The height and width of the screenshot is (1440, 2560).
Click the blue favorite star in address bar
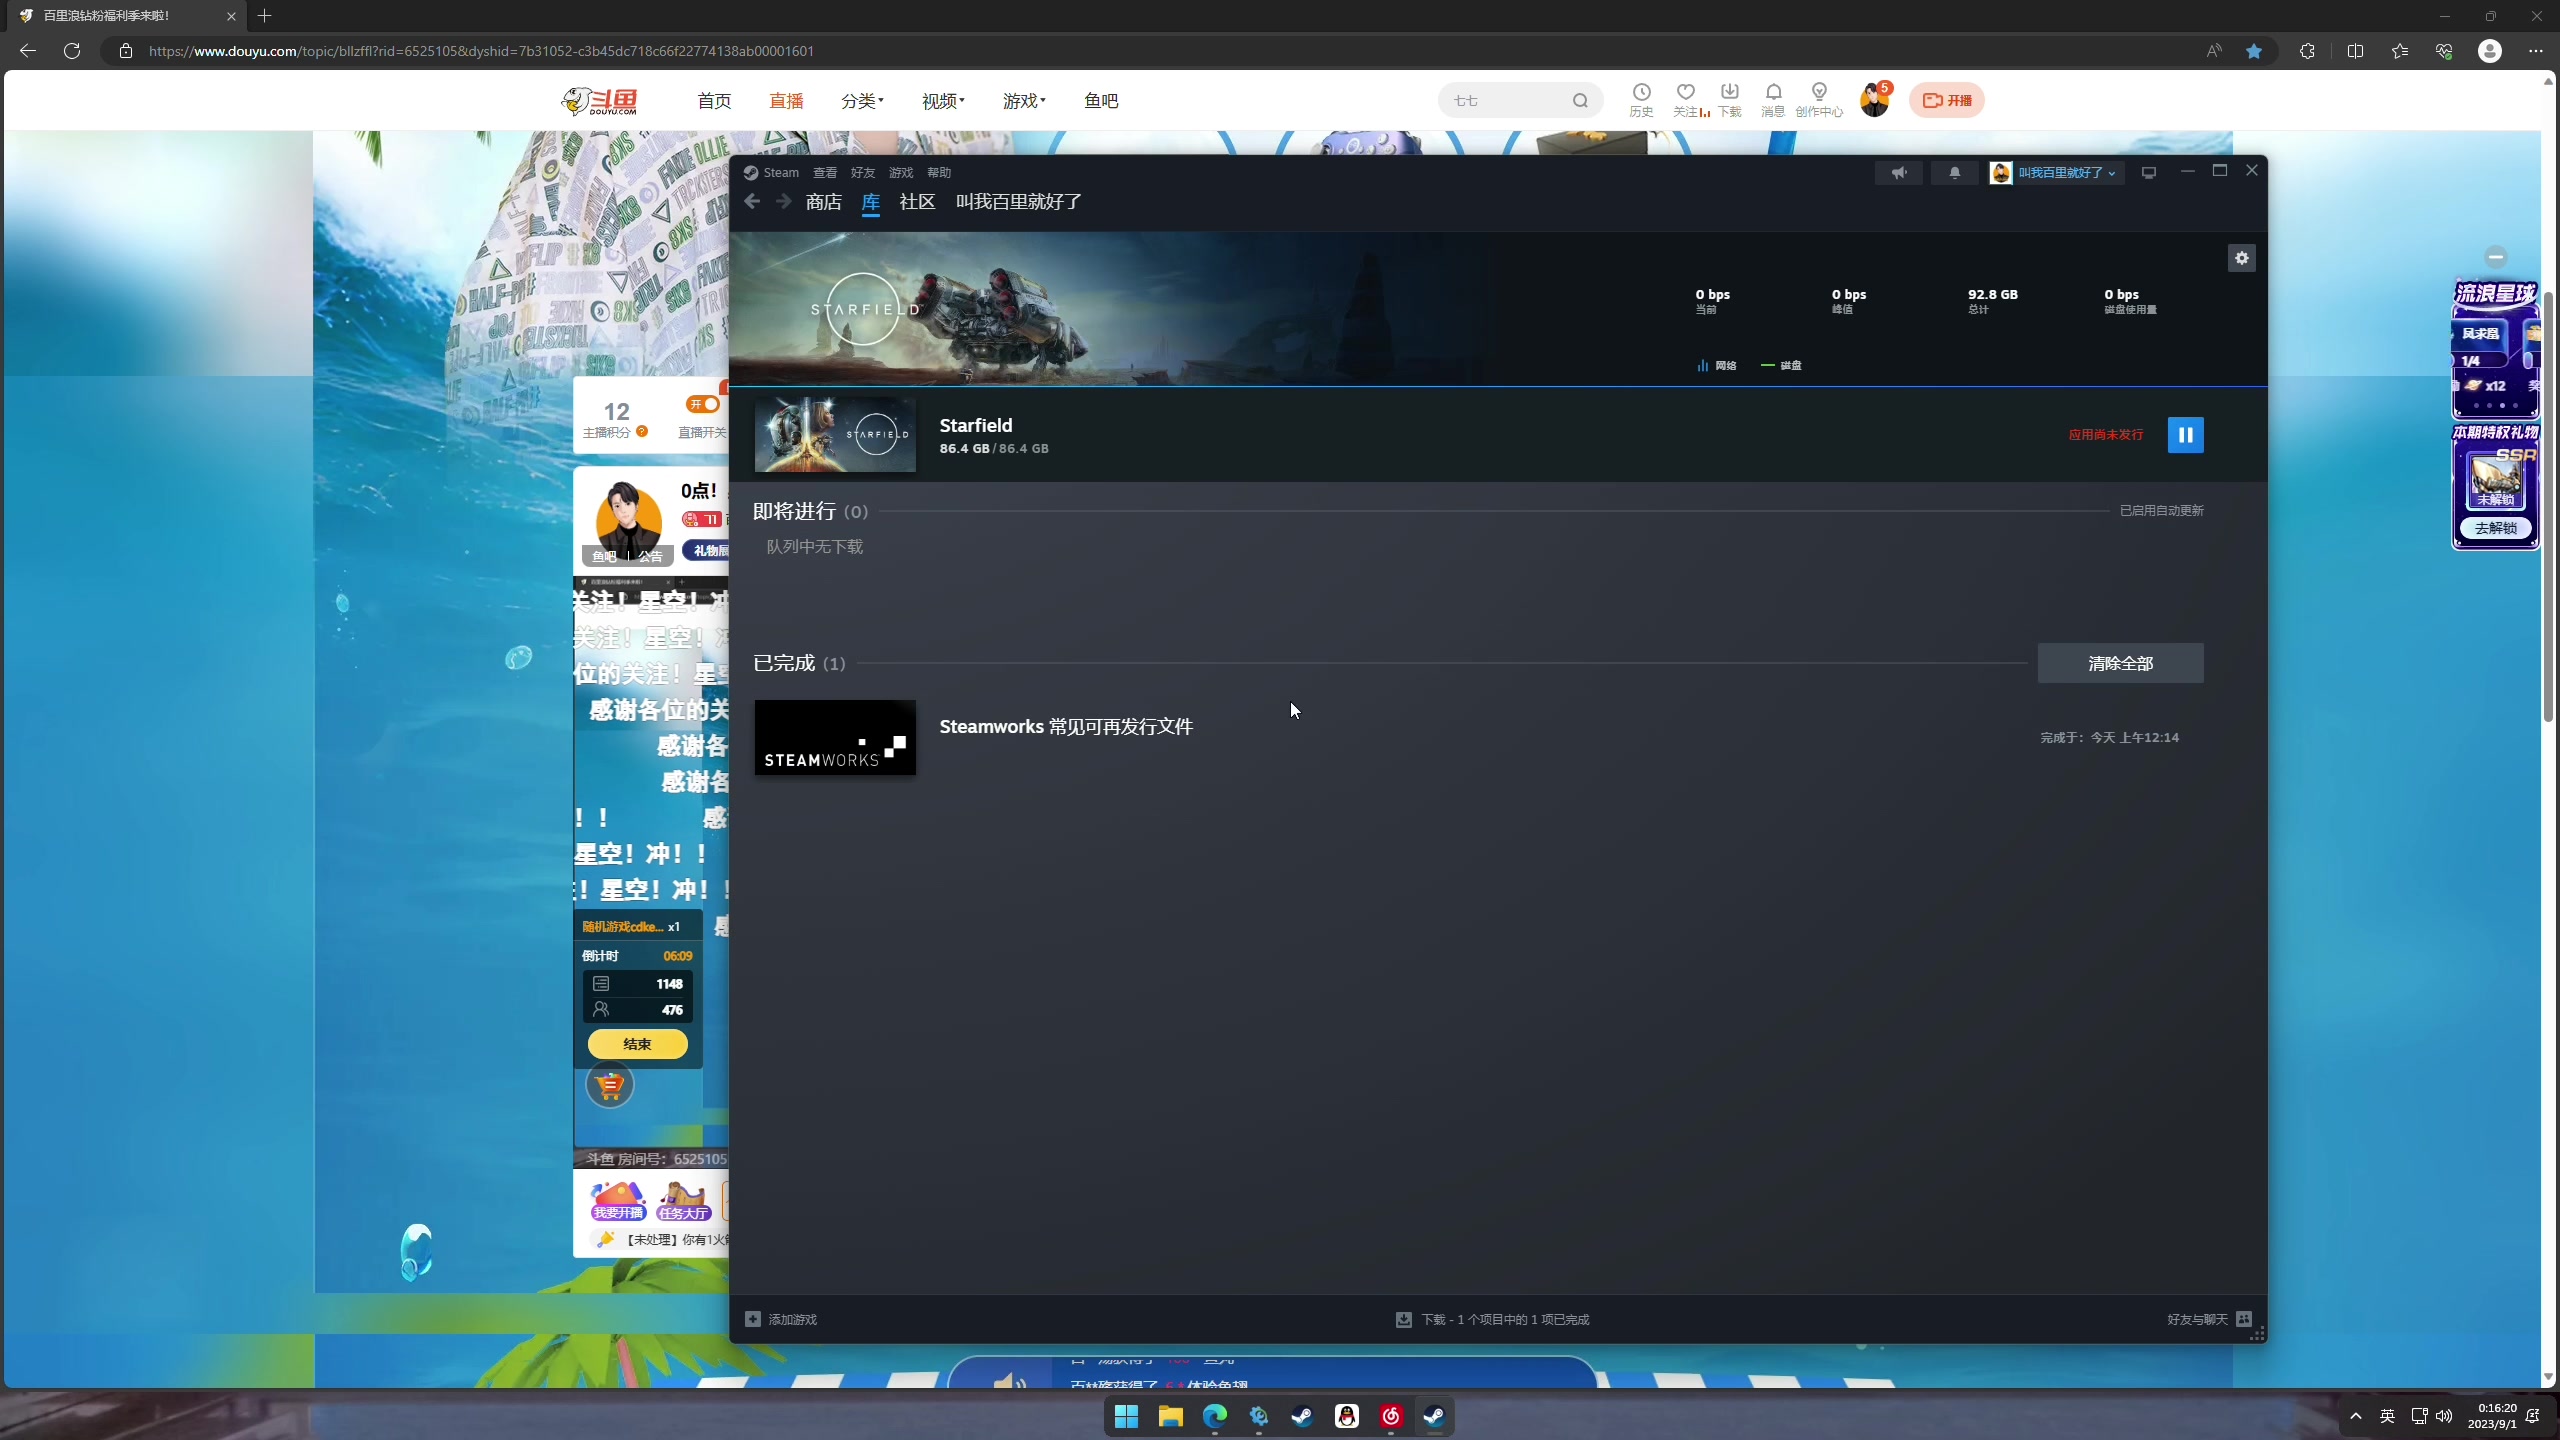click(2254, 51)
